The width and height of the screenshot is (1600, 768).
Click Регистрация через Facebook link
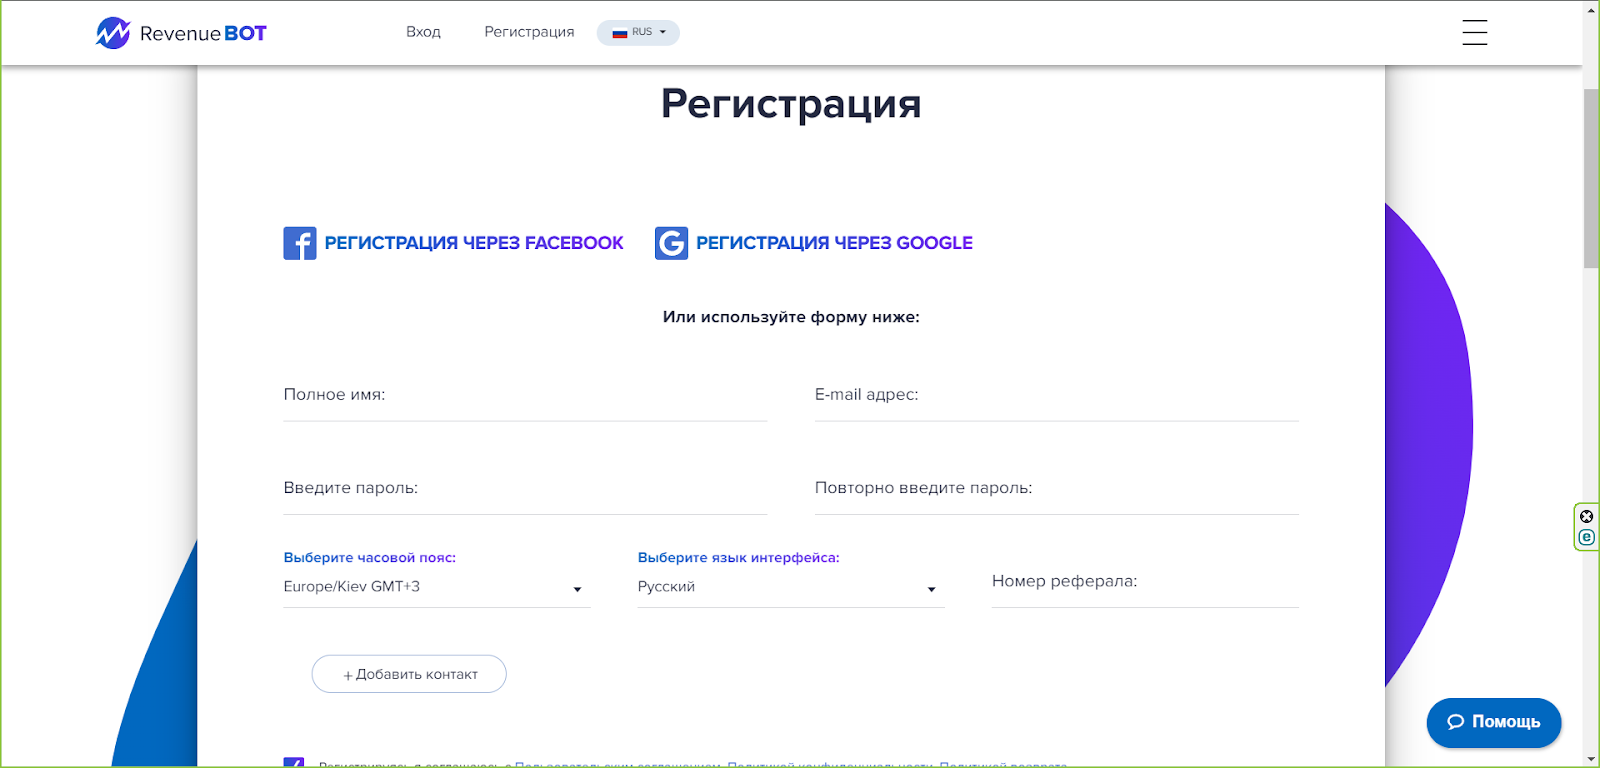coord(473,243)
